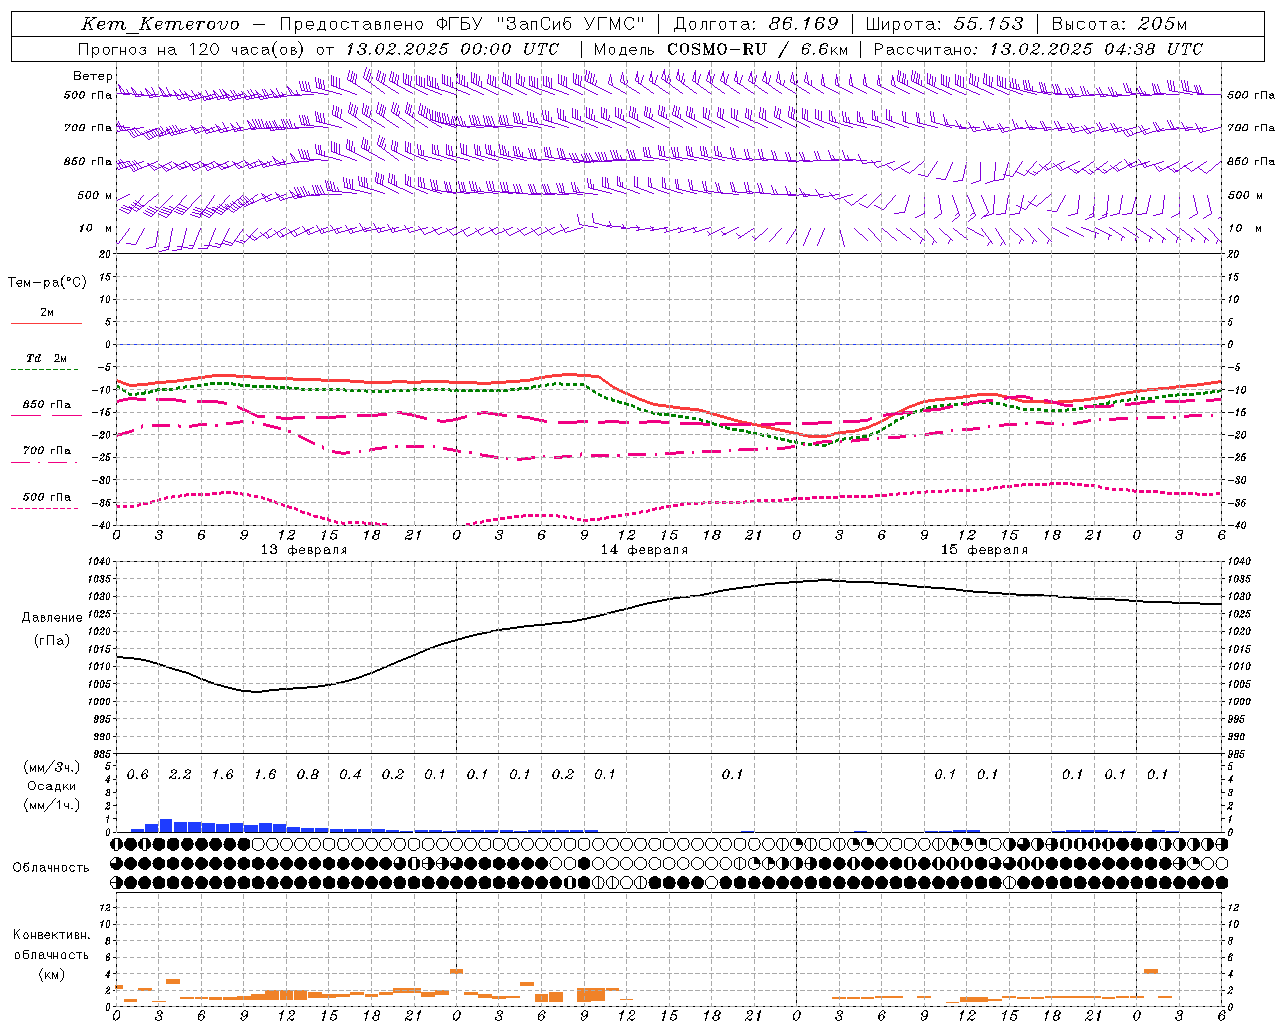Click the 3-hour precipitation value 0.8

click(308, 775)
